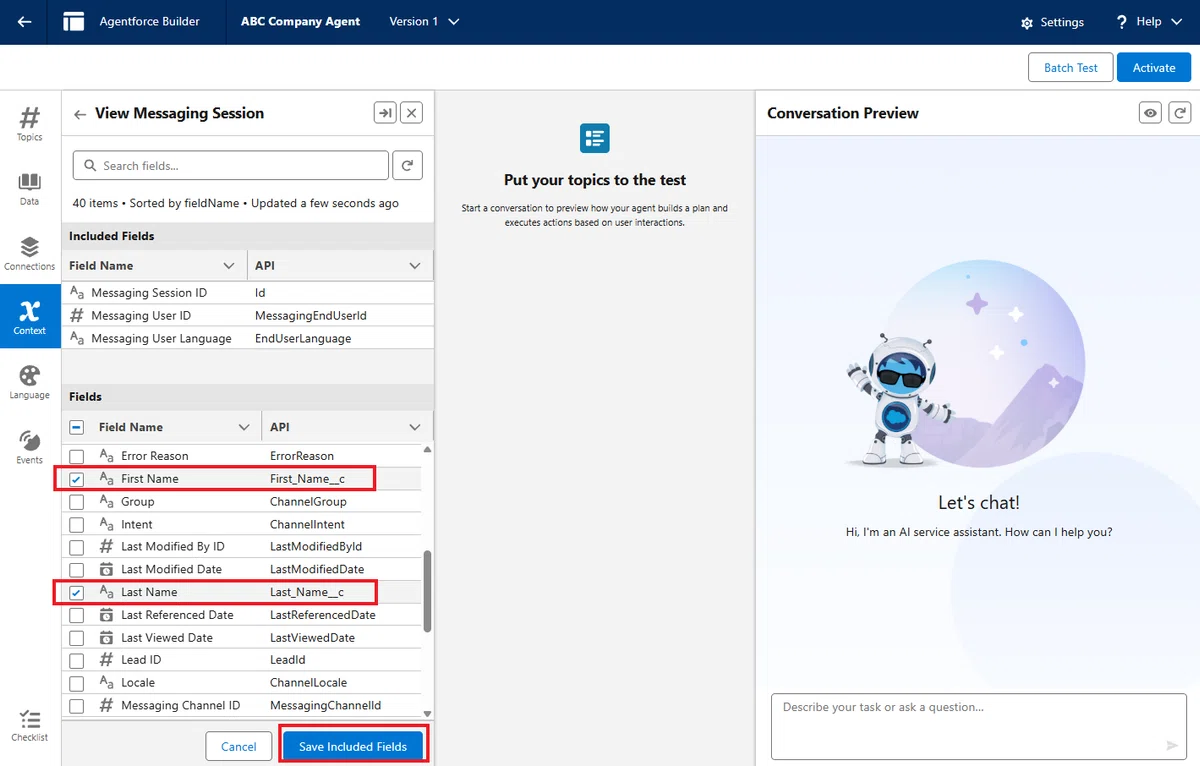Image resolution: width=1200 pixels, height=766 pixels.
Task: Open Included Fields API column menu
Action: coord(415,266)
